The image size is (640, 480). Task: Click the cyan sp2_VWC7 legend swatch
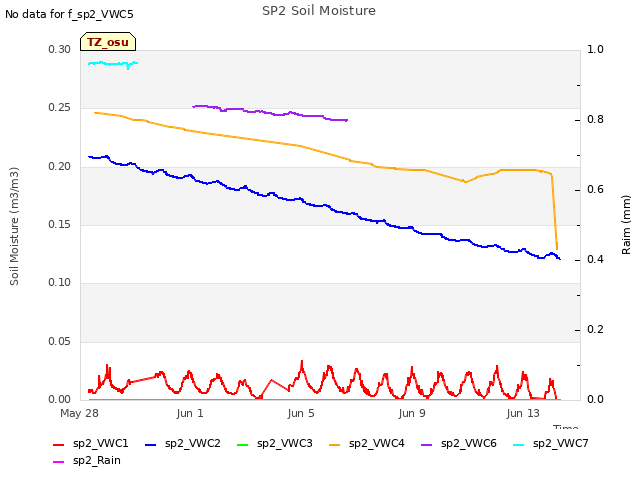click(519, 444)
